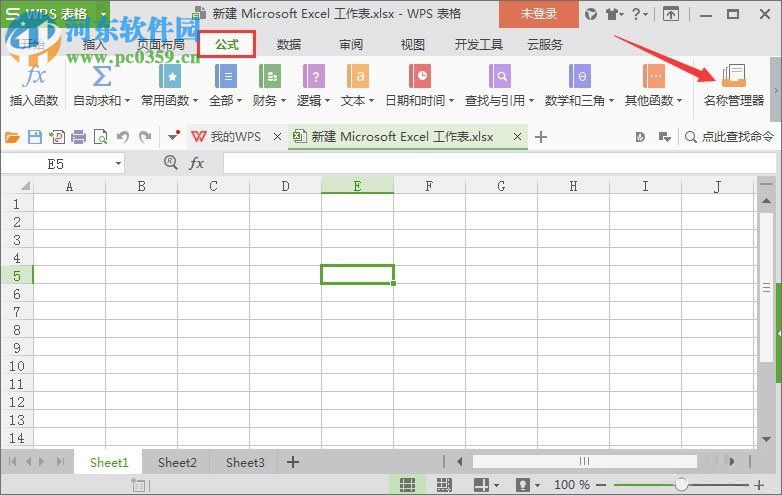Close the 我的WPS tab

[x=277, y=137]
